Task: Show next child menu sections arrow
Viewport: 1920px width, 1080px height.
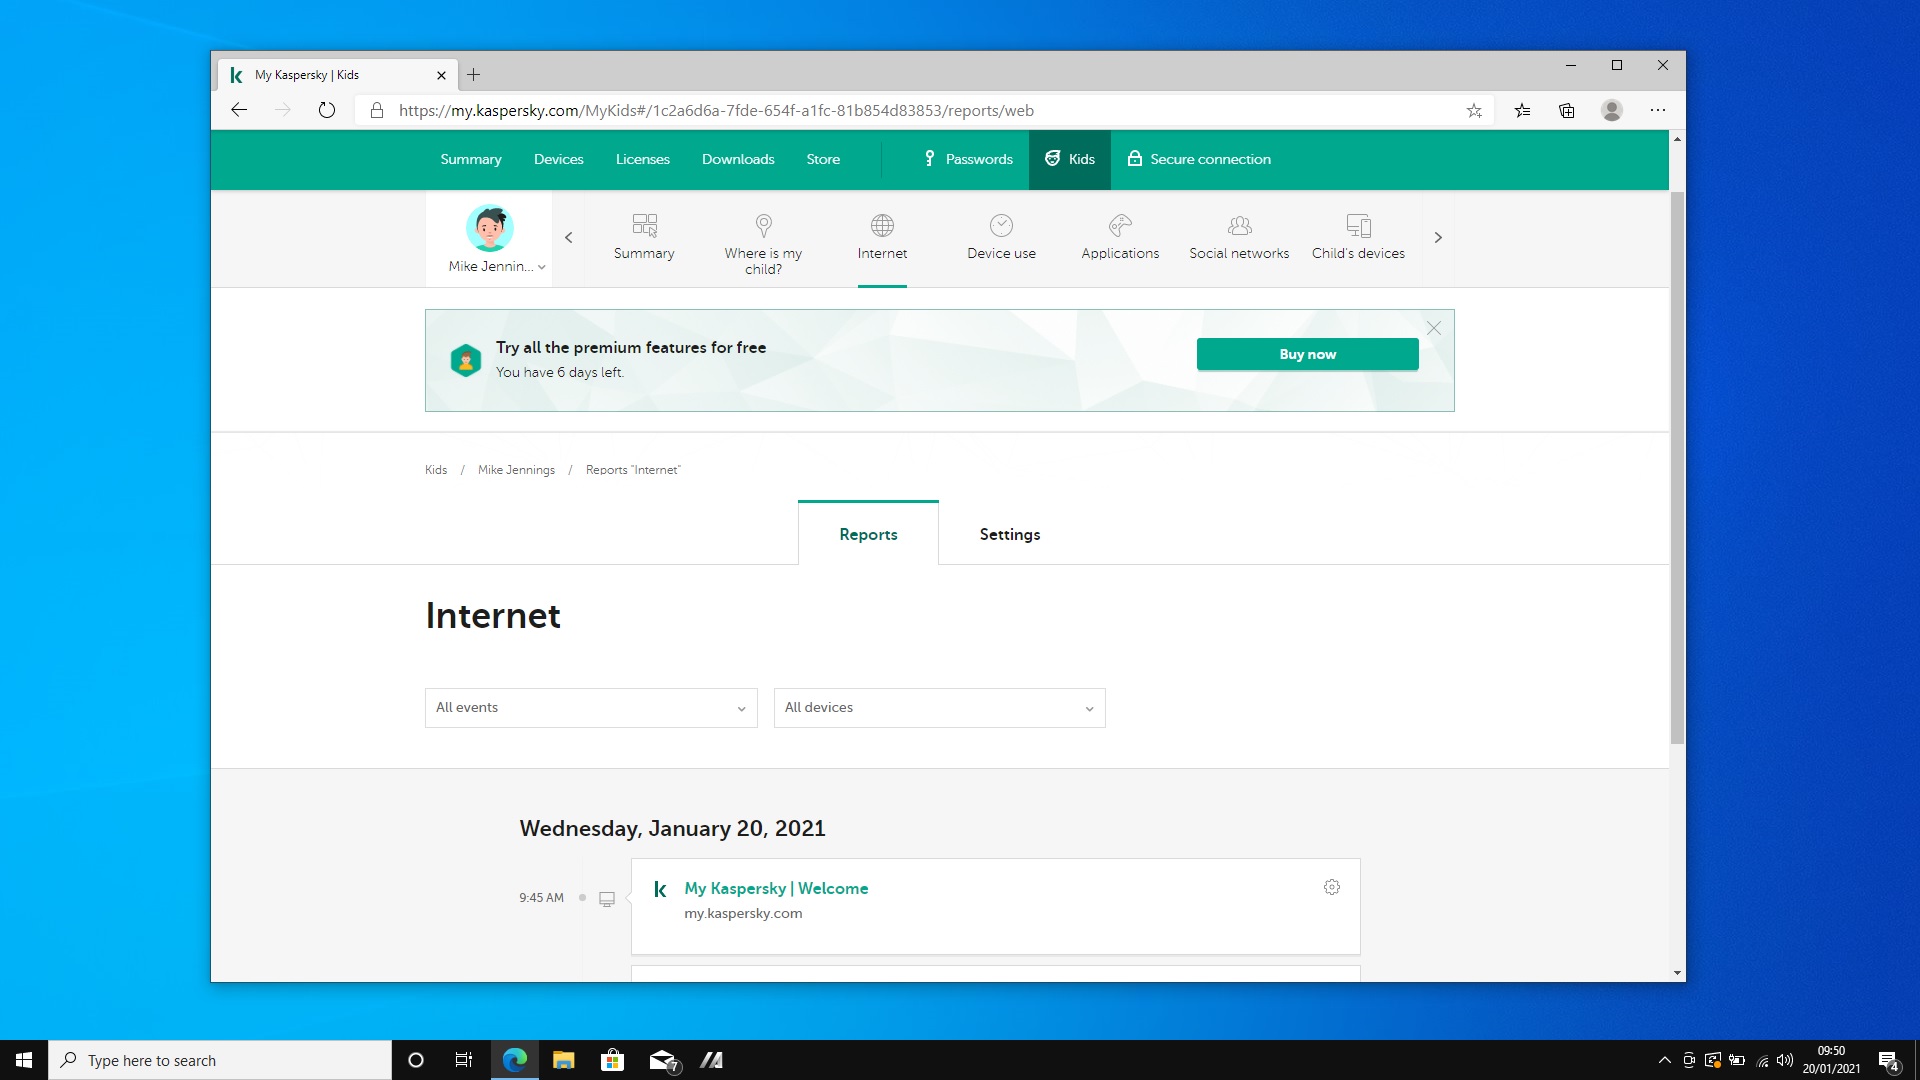Action: click(1438, 238)
